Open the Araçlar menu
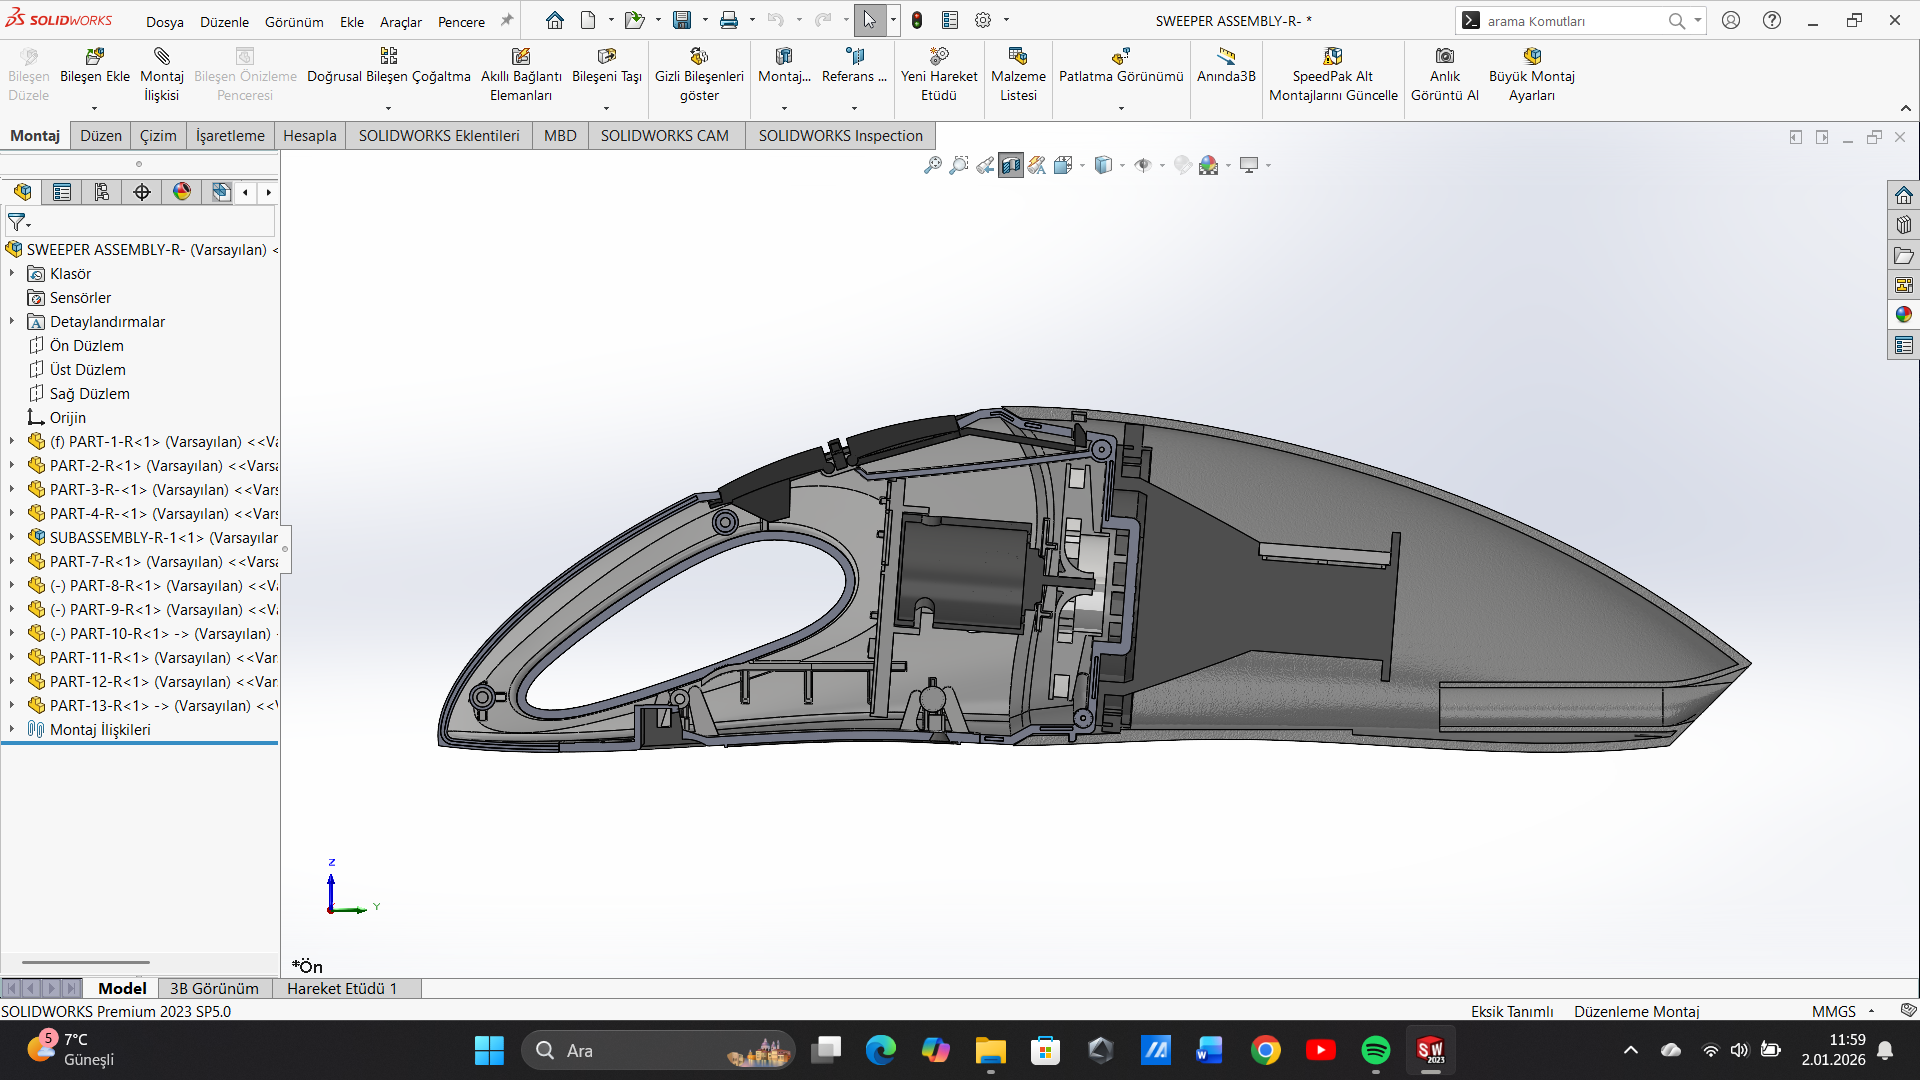The height and width of the screenshot is (1080, 1920). pos(400,21)
